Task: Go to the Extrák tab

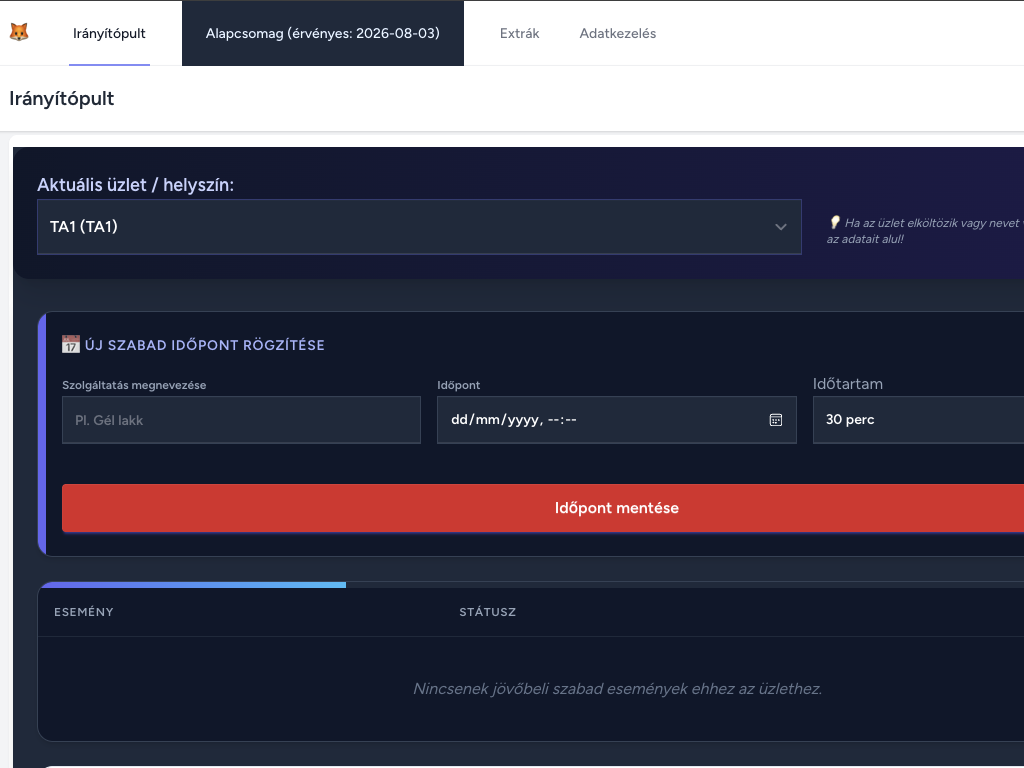Action: pyautogui.click(x=519, y=33)
